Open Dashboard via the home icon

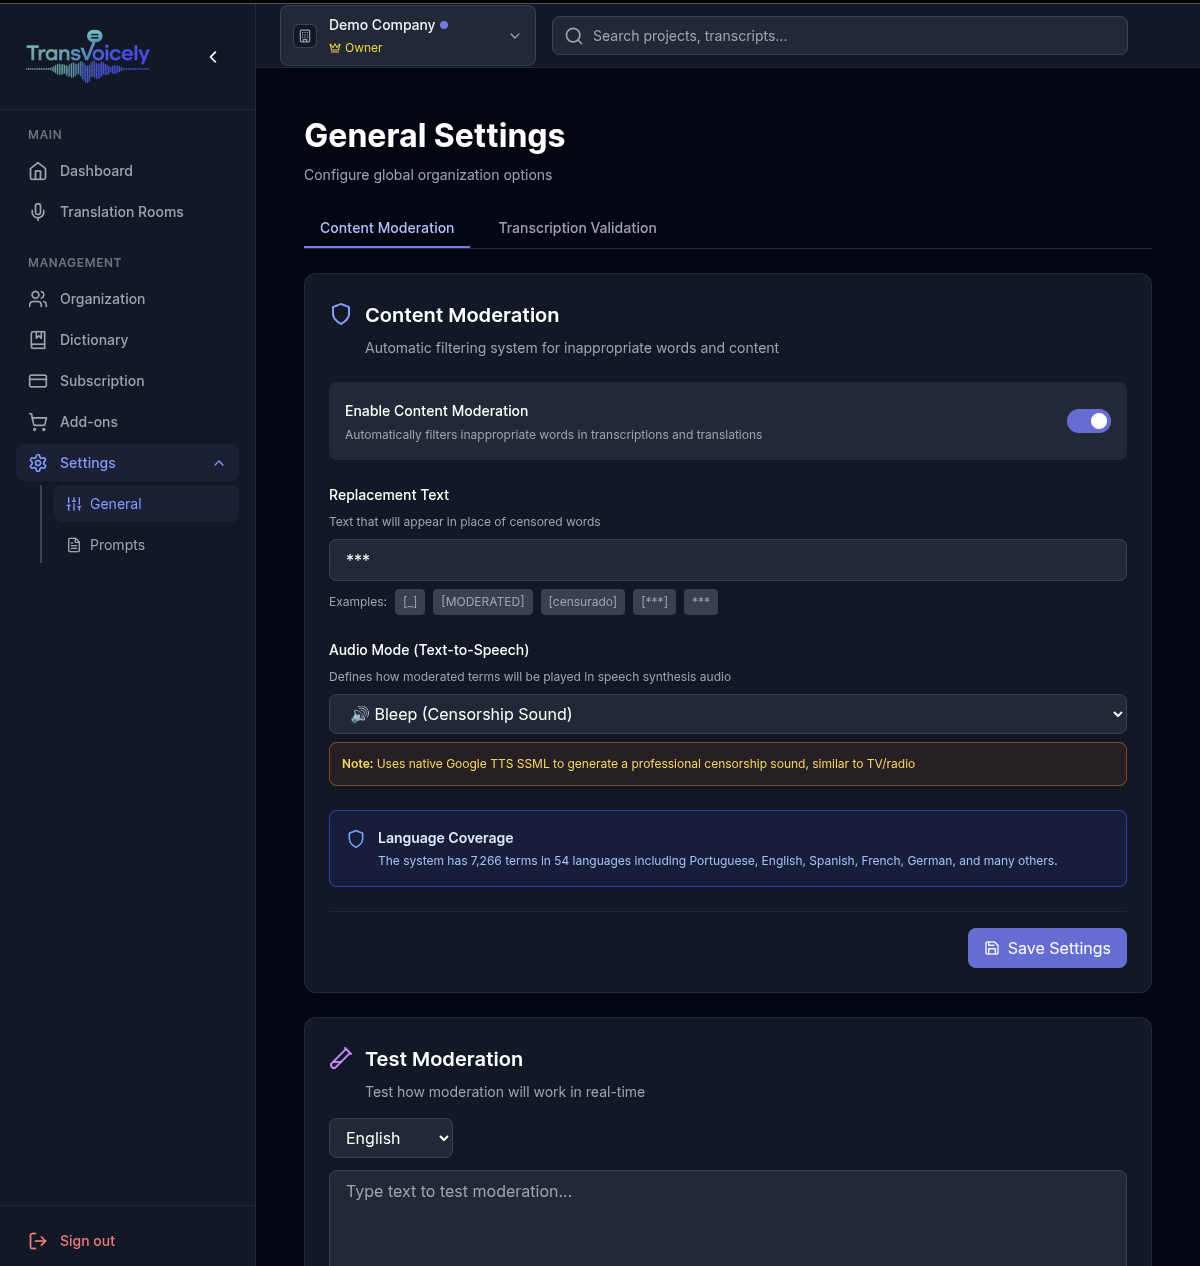[38, 171]
